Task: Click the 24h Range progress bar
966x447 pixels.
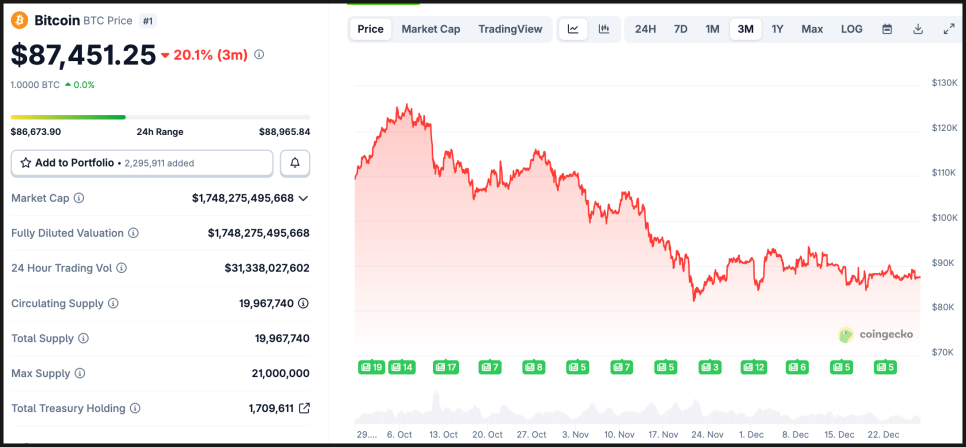Action: click(160, 117)
